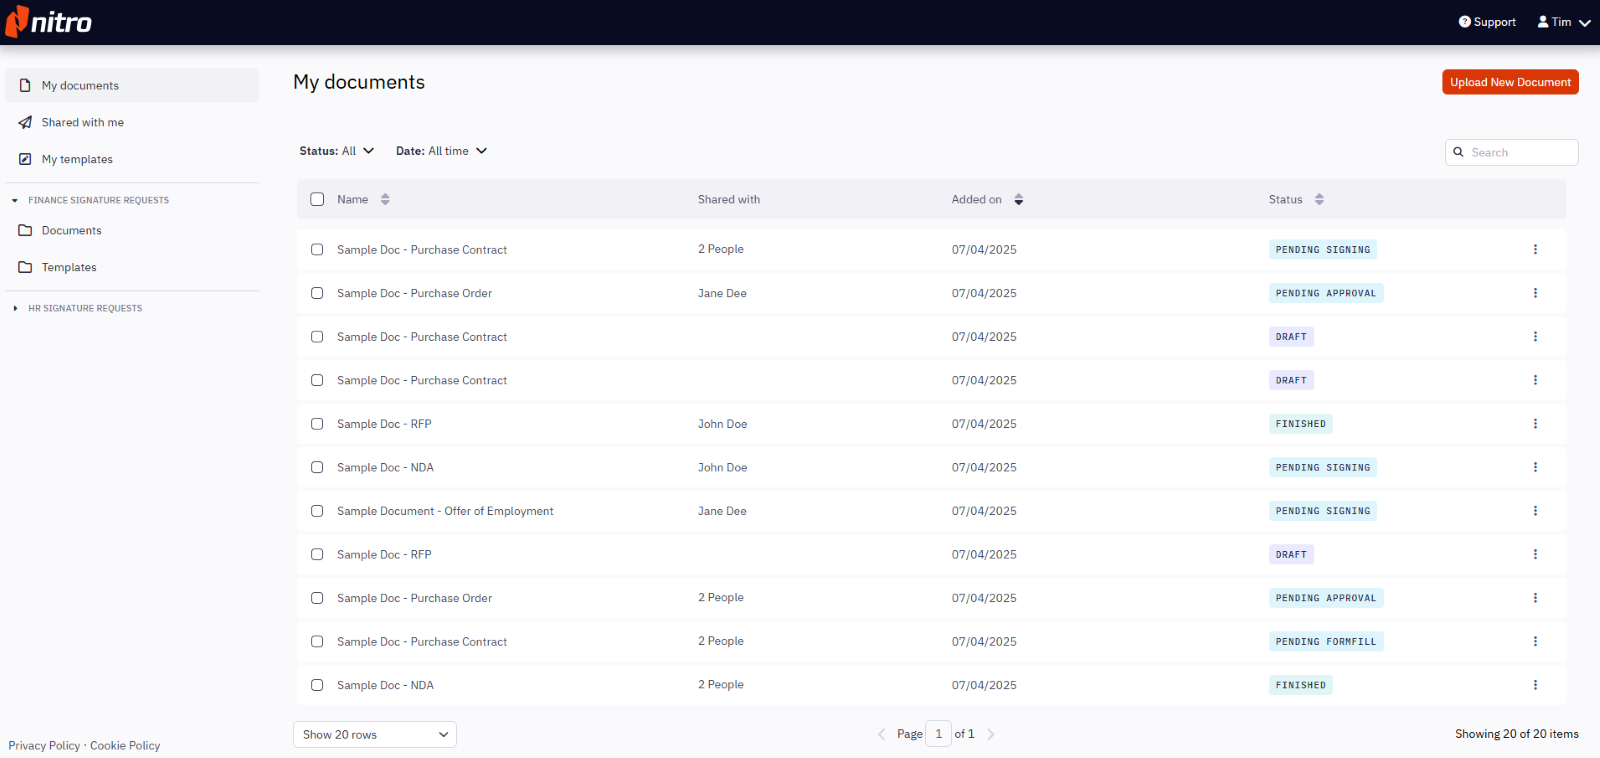Image resolution: width=1600 pixels, height=758 pixels.
Task: Sort by Status column arrows
Action: (1319, 200)
